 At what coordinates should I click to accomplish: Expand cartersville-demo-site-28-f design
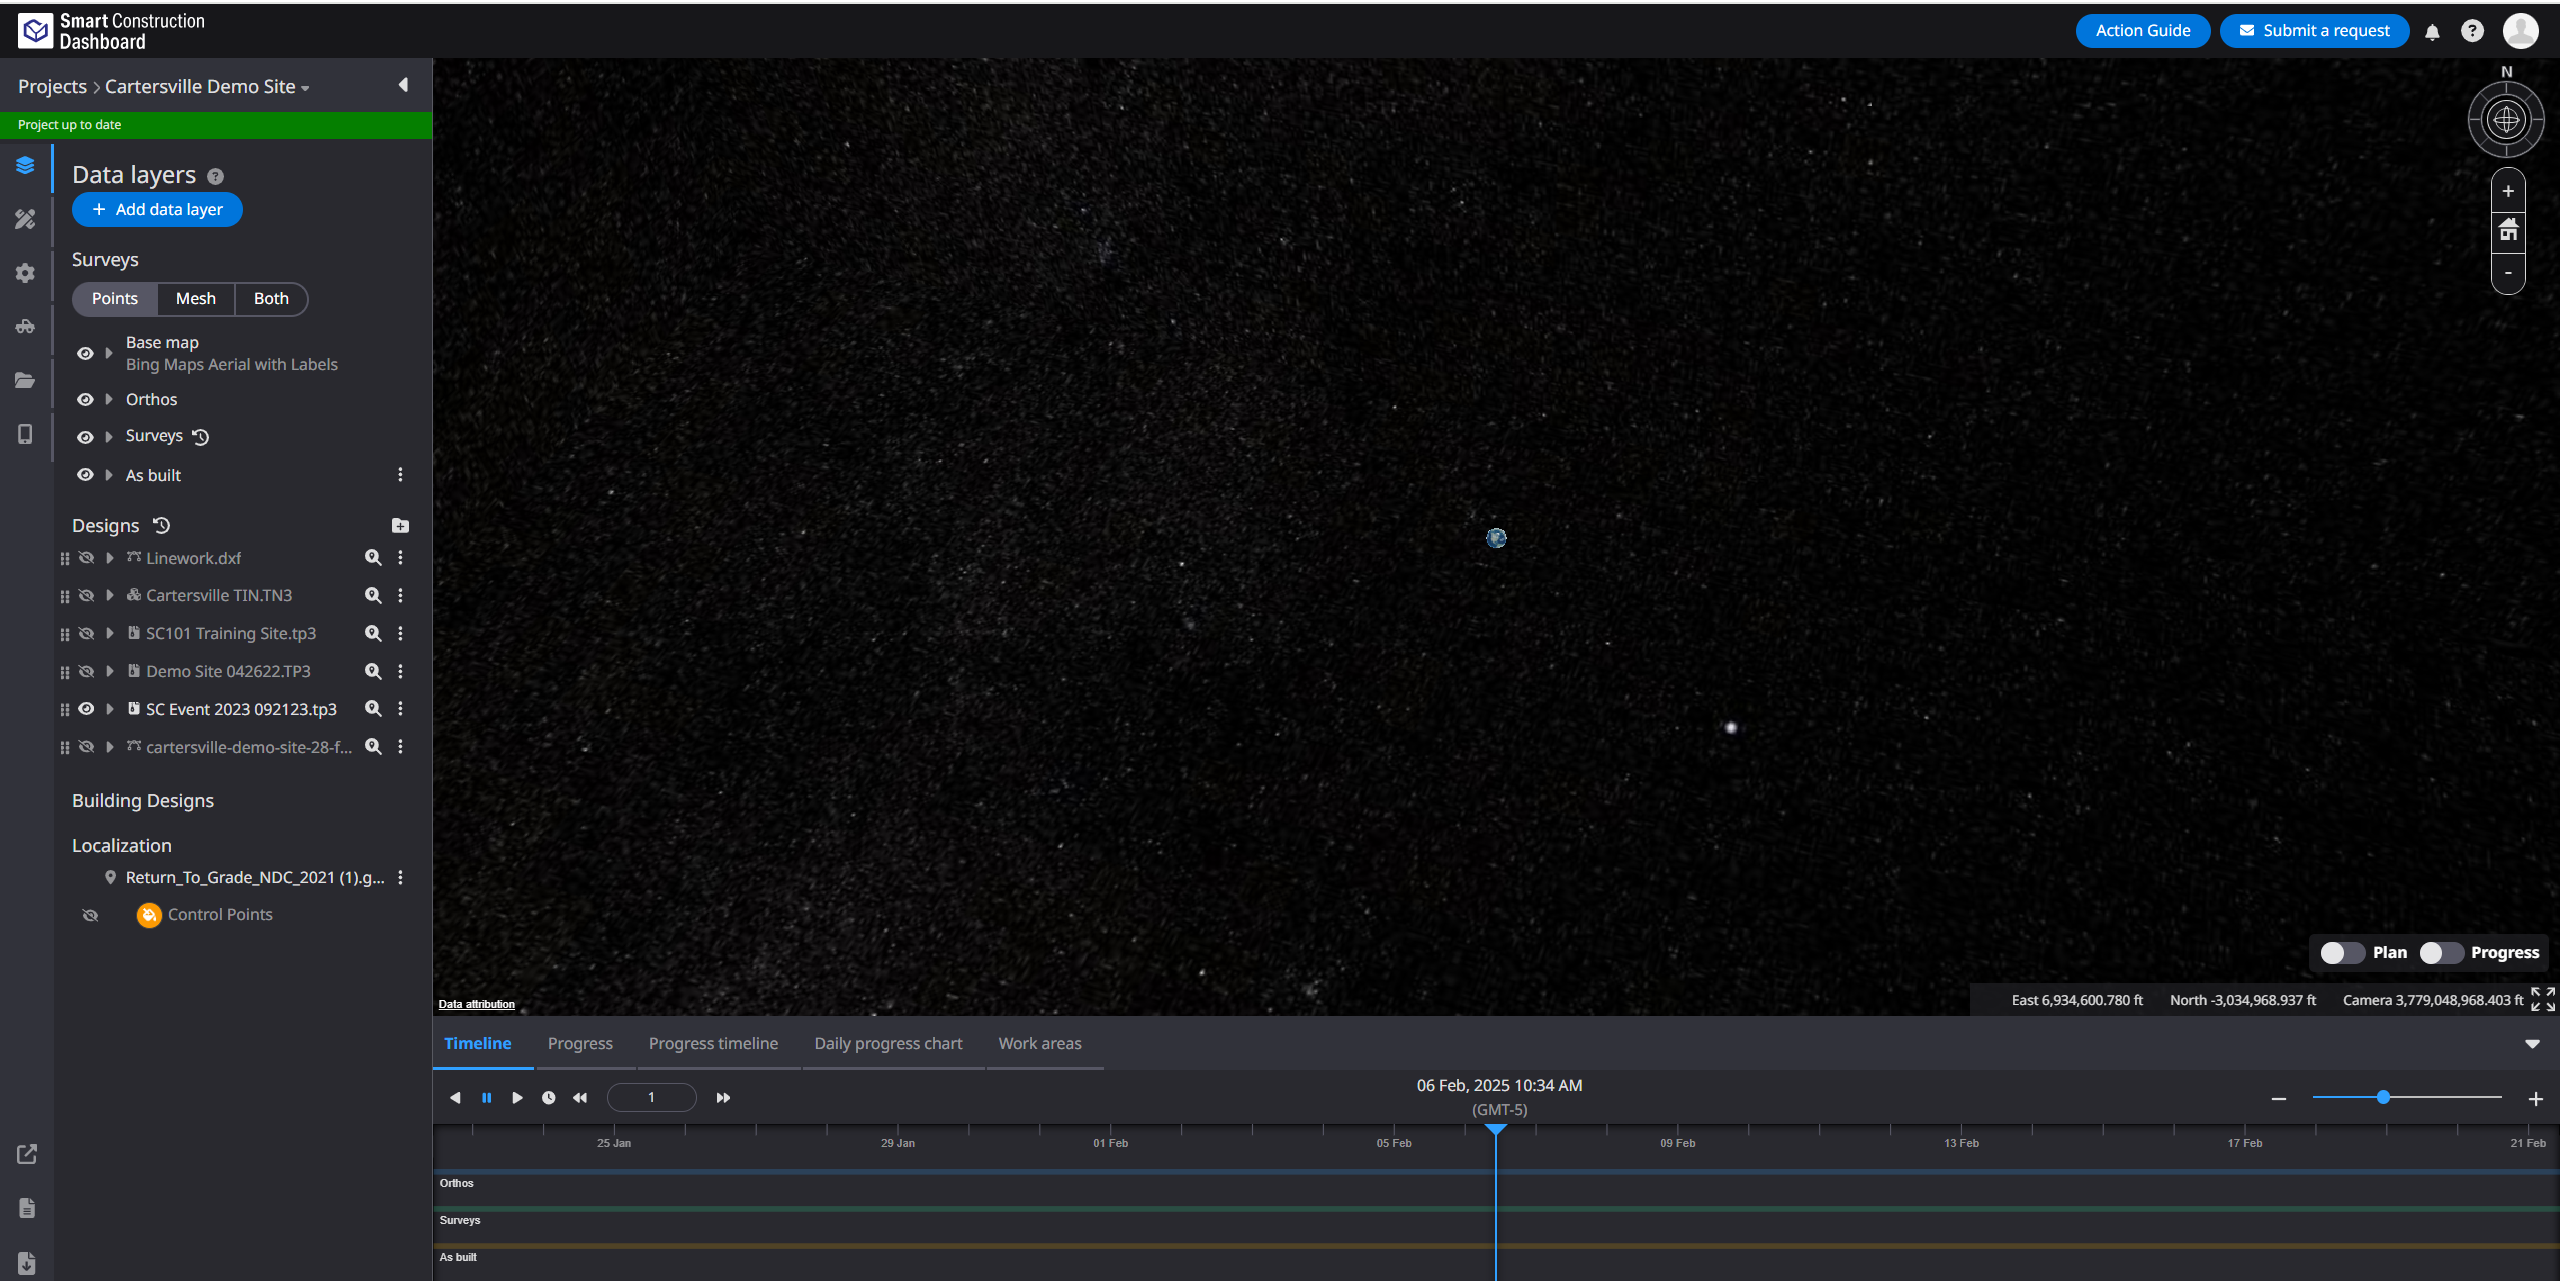click(x=110, y=747)
